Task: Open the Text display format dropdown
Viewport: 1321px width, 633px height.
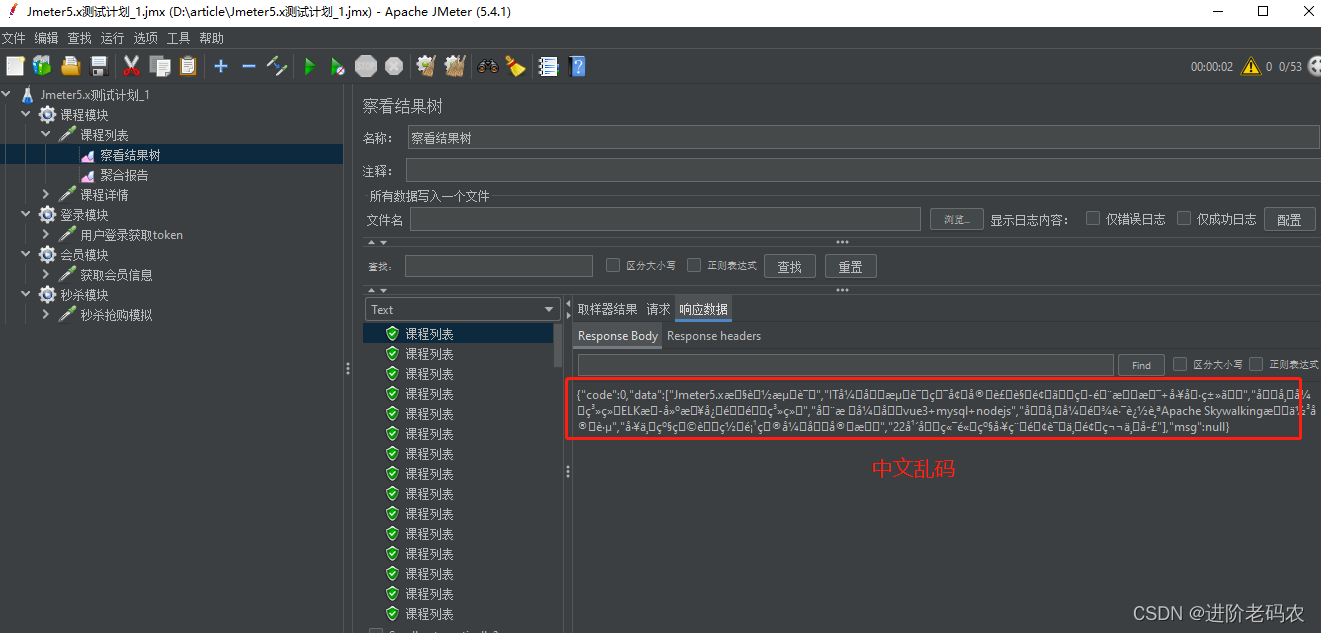Action: pyautogui.click(x=548, y=309)
